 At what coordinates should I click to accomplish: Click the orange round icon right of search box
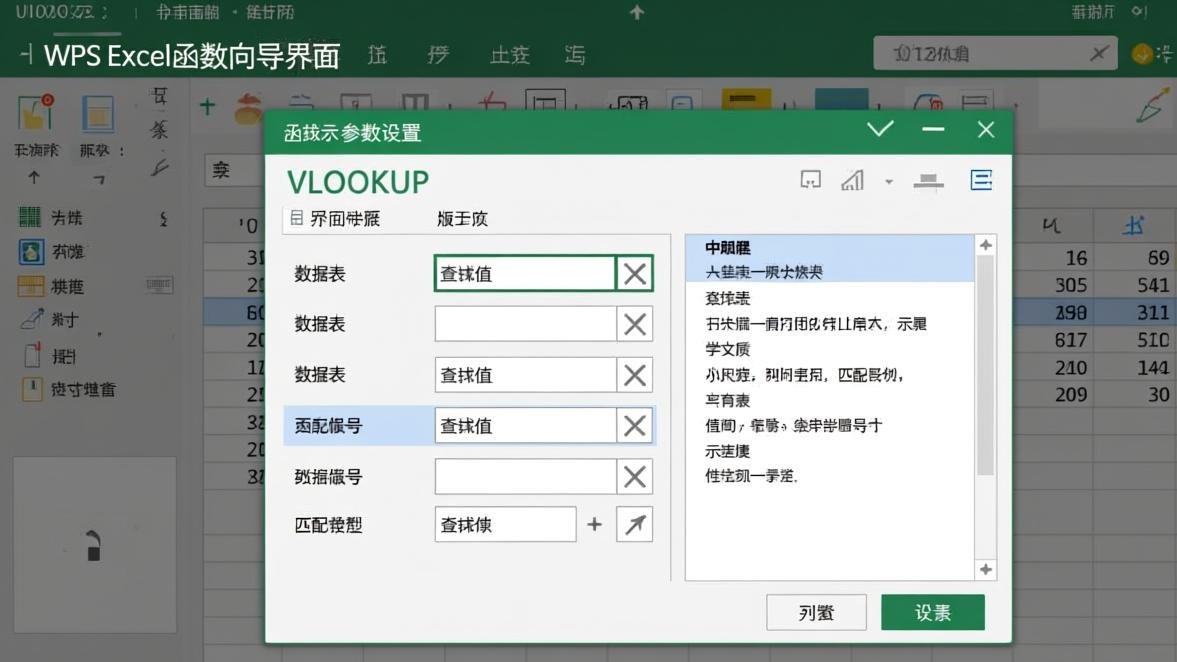[x=1142, y=54]
